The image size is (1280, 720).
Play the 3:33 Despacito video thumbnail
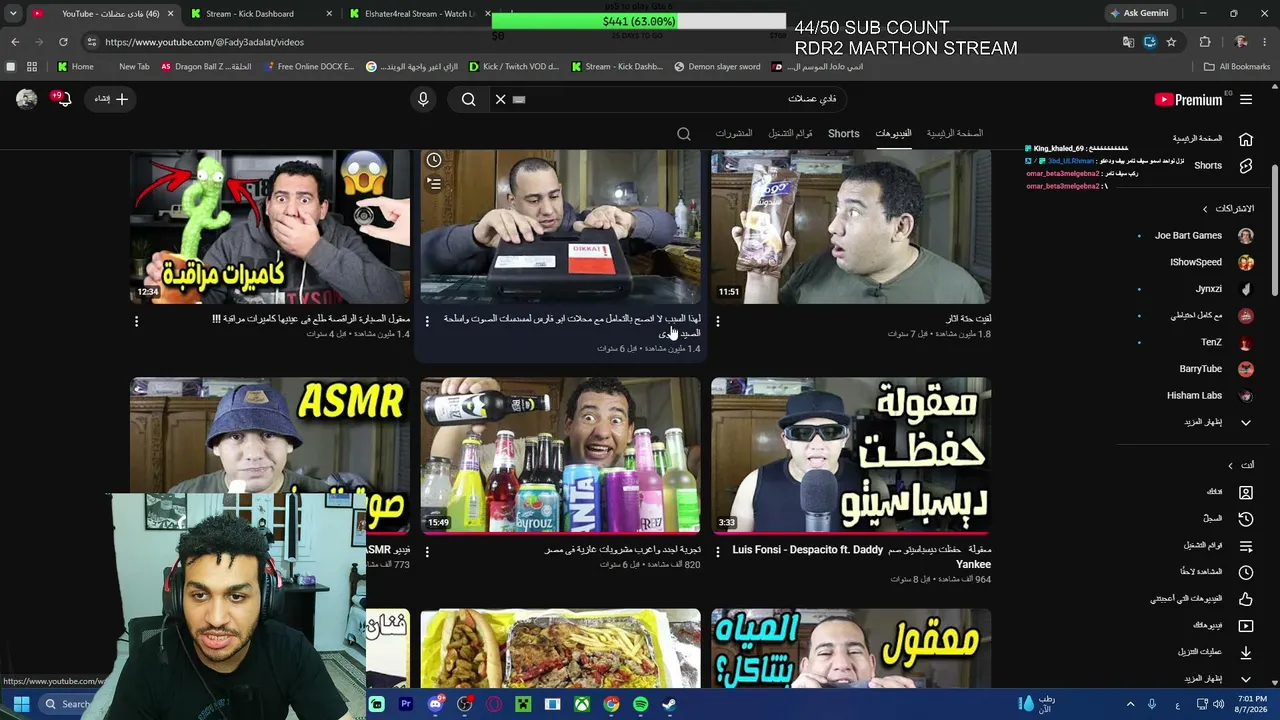pyautogui.click(x=851, y=455)
